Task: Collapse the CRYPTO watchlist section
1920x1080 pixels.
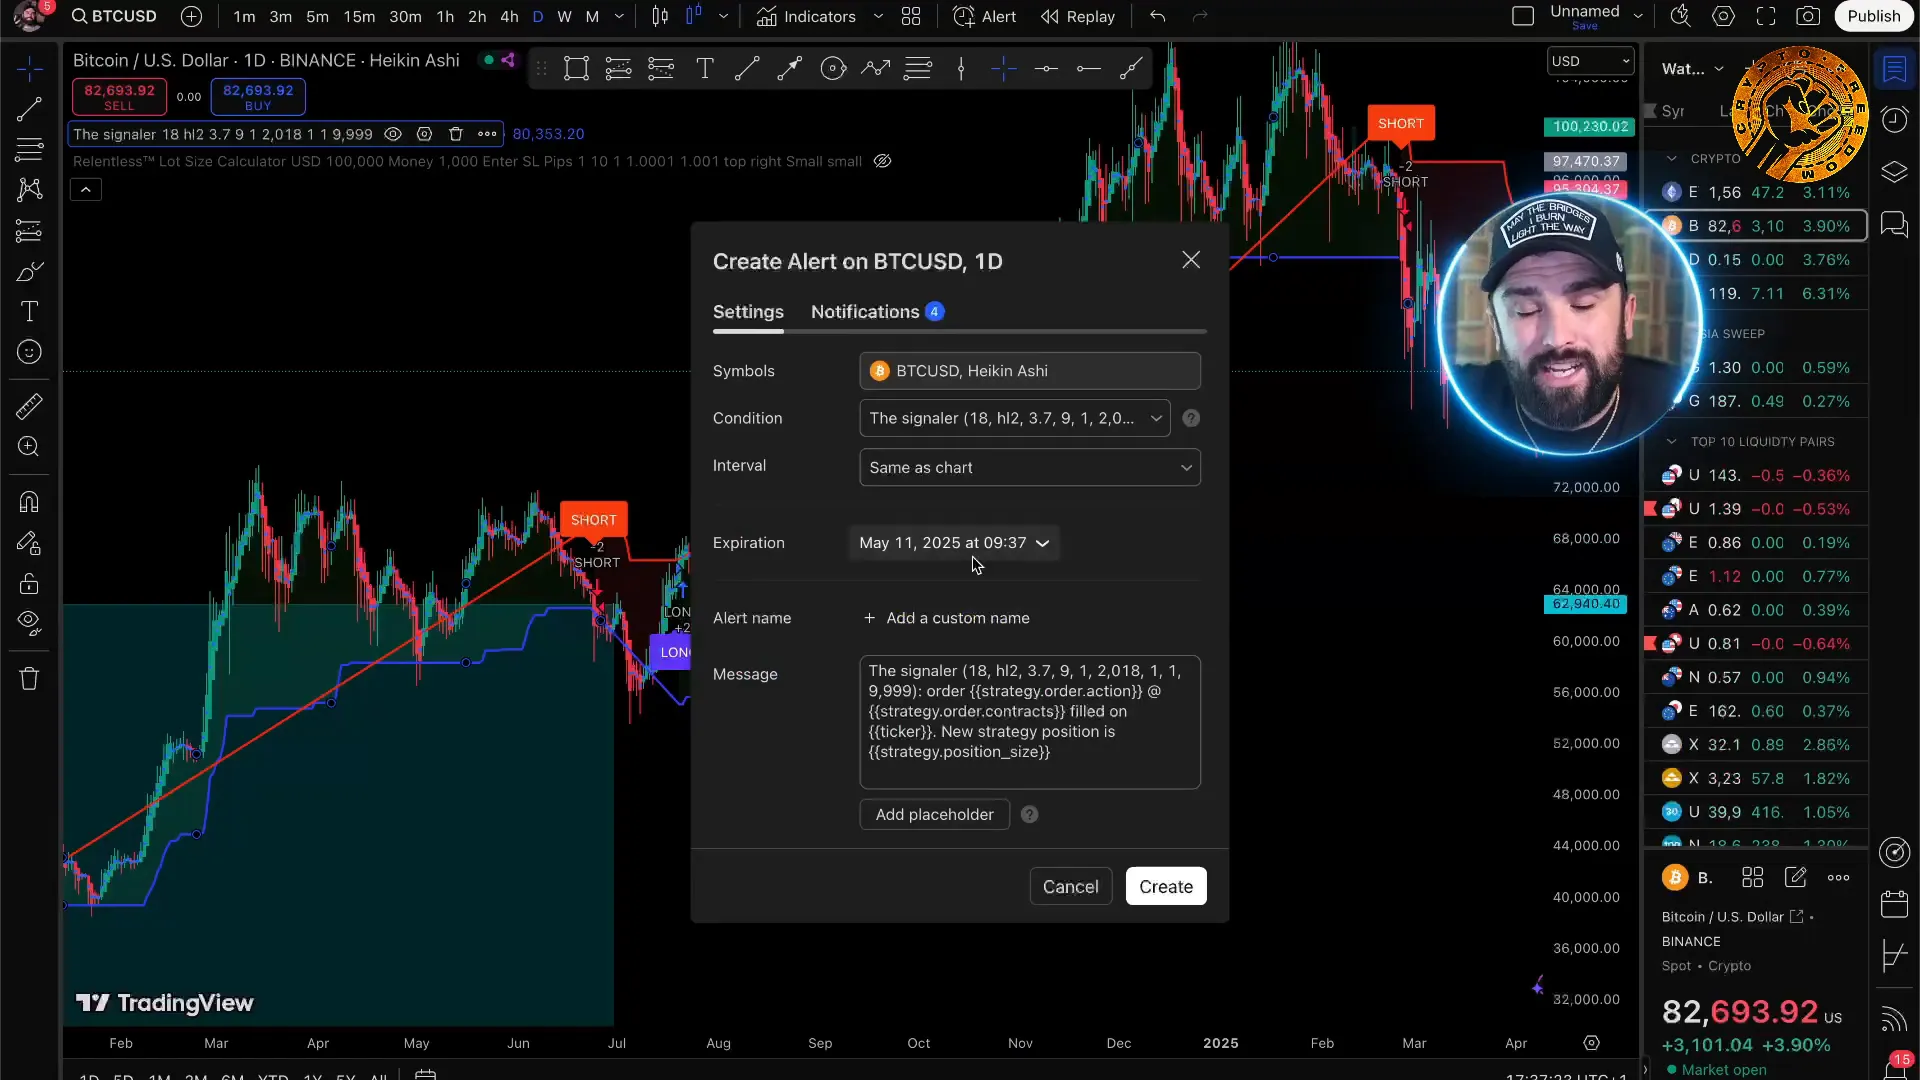Action: click(1671, 159)
